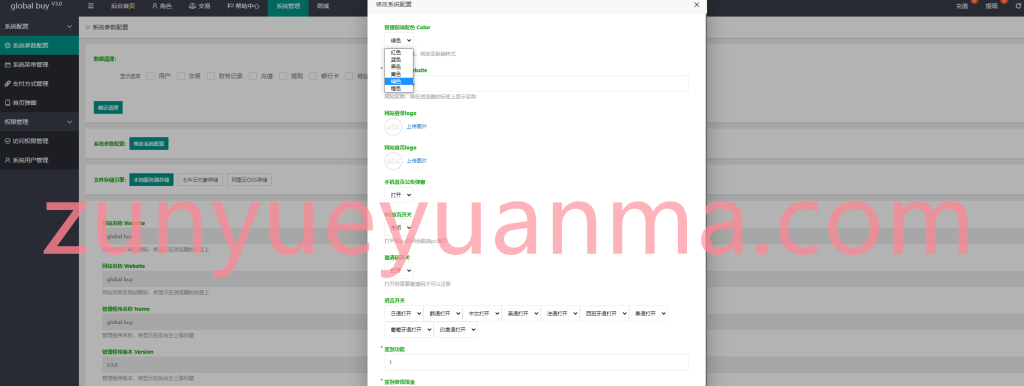This screenshot has width=1024, height=386.
Task: Select 七牛云对象存储 storage button
Action: tap(200, 180)
